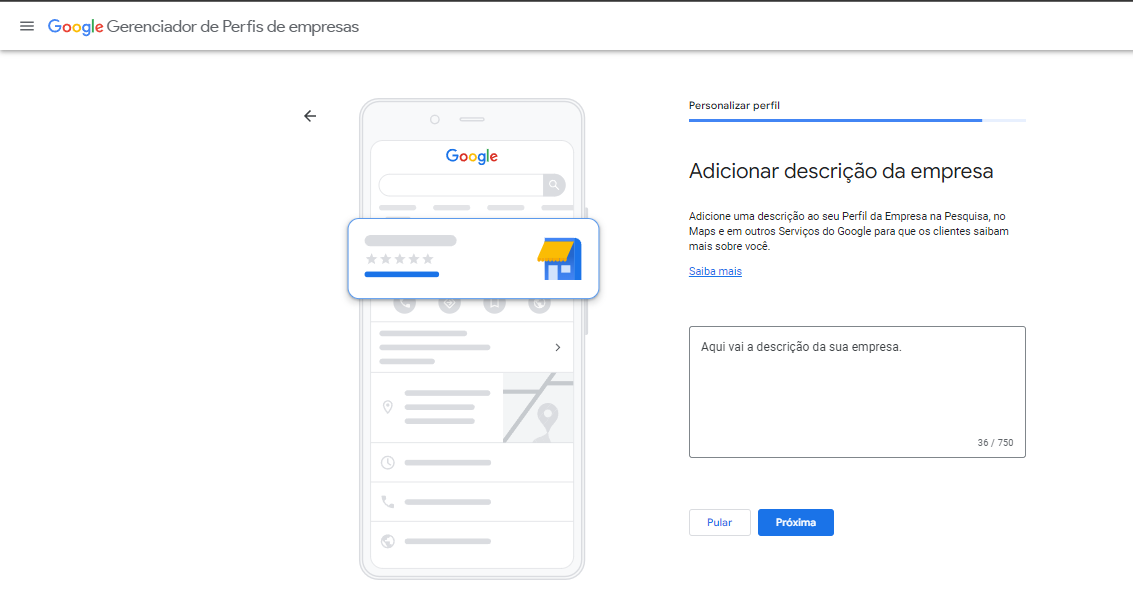Click the Gerenciador de Perfis de empresas title
Screen dimensions: 1133x600
pyautogui.click(x=233, y=27)
